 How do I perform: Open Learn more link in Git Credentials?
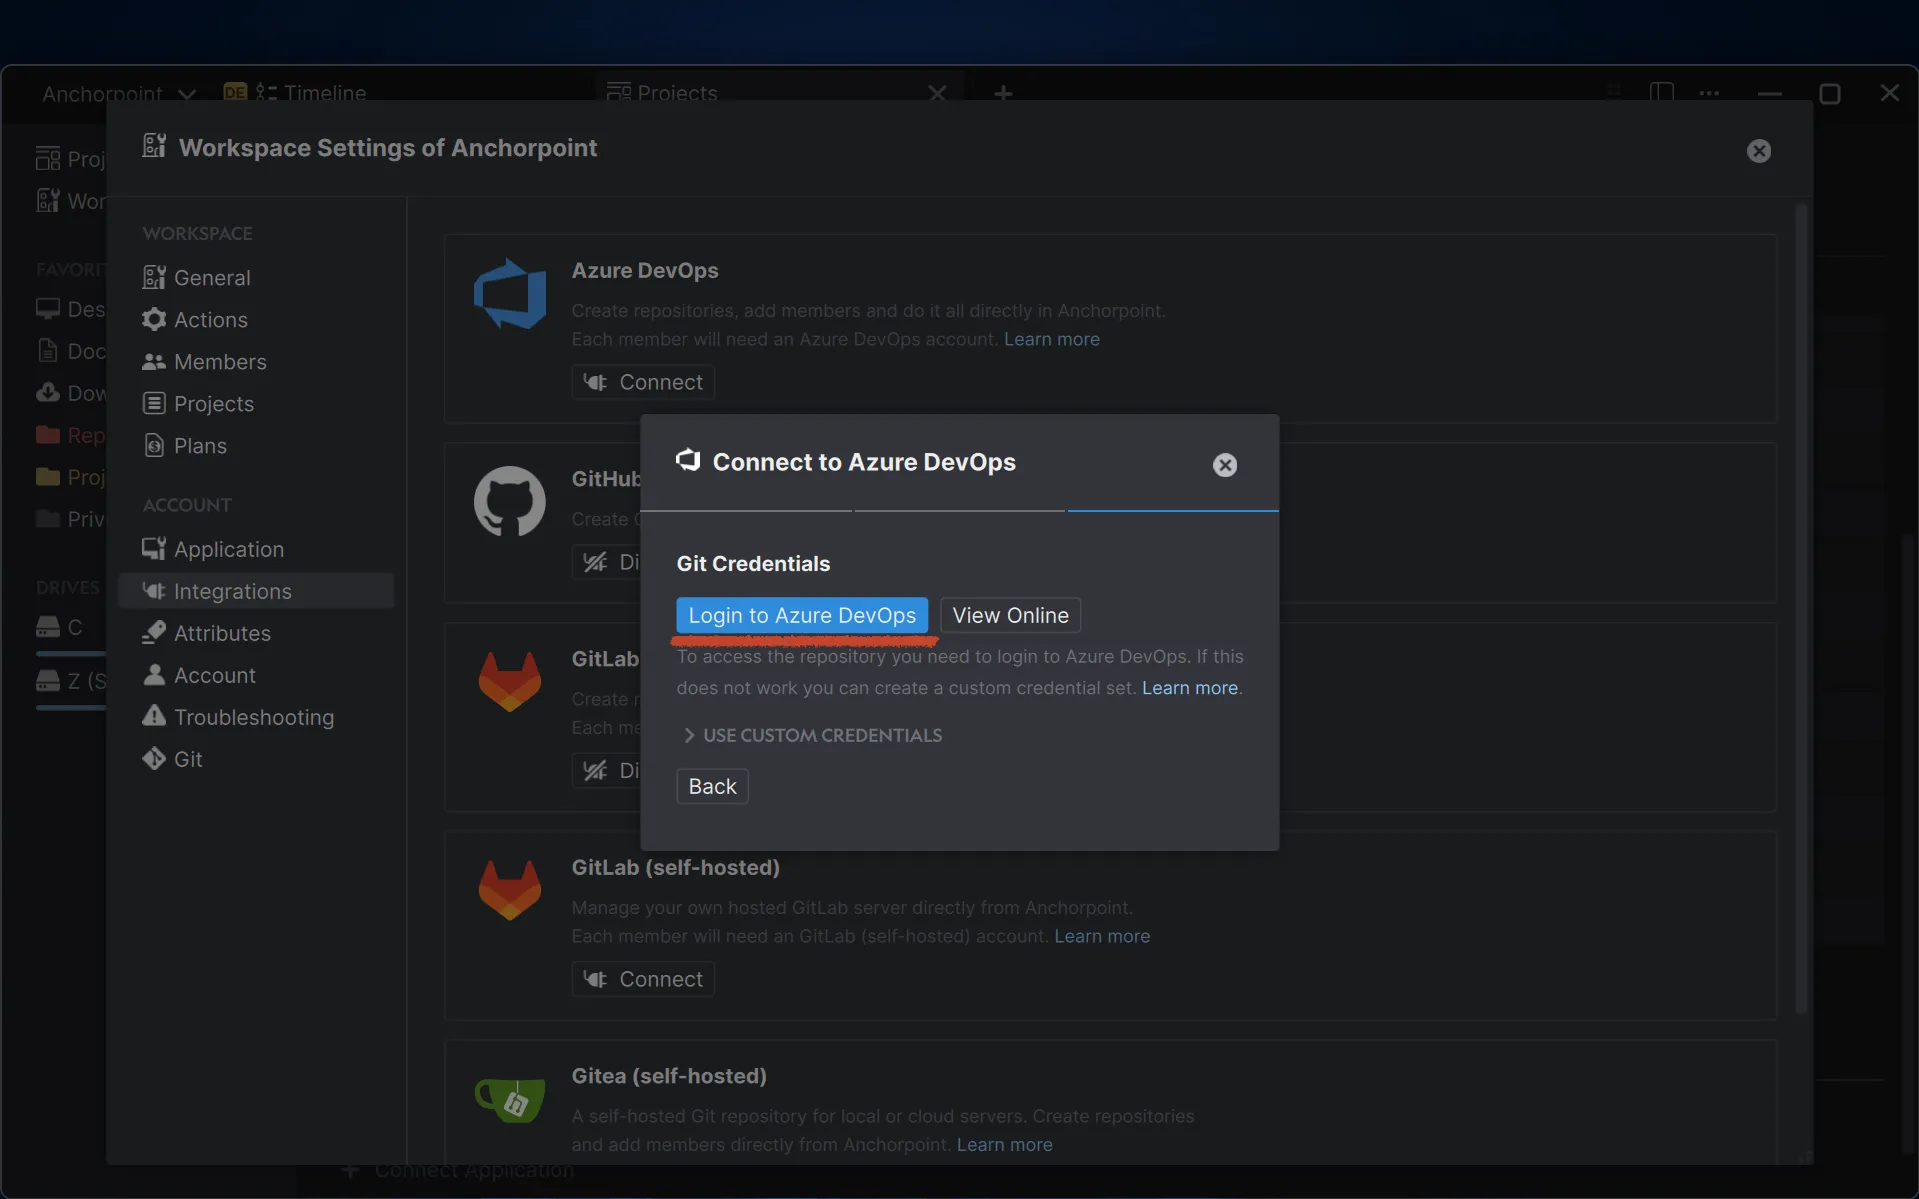pyautogui.click(x=1189, y=688)
